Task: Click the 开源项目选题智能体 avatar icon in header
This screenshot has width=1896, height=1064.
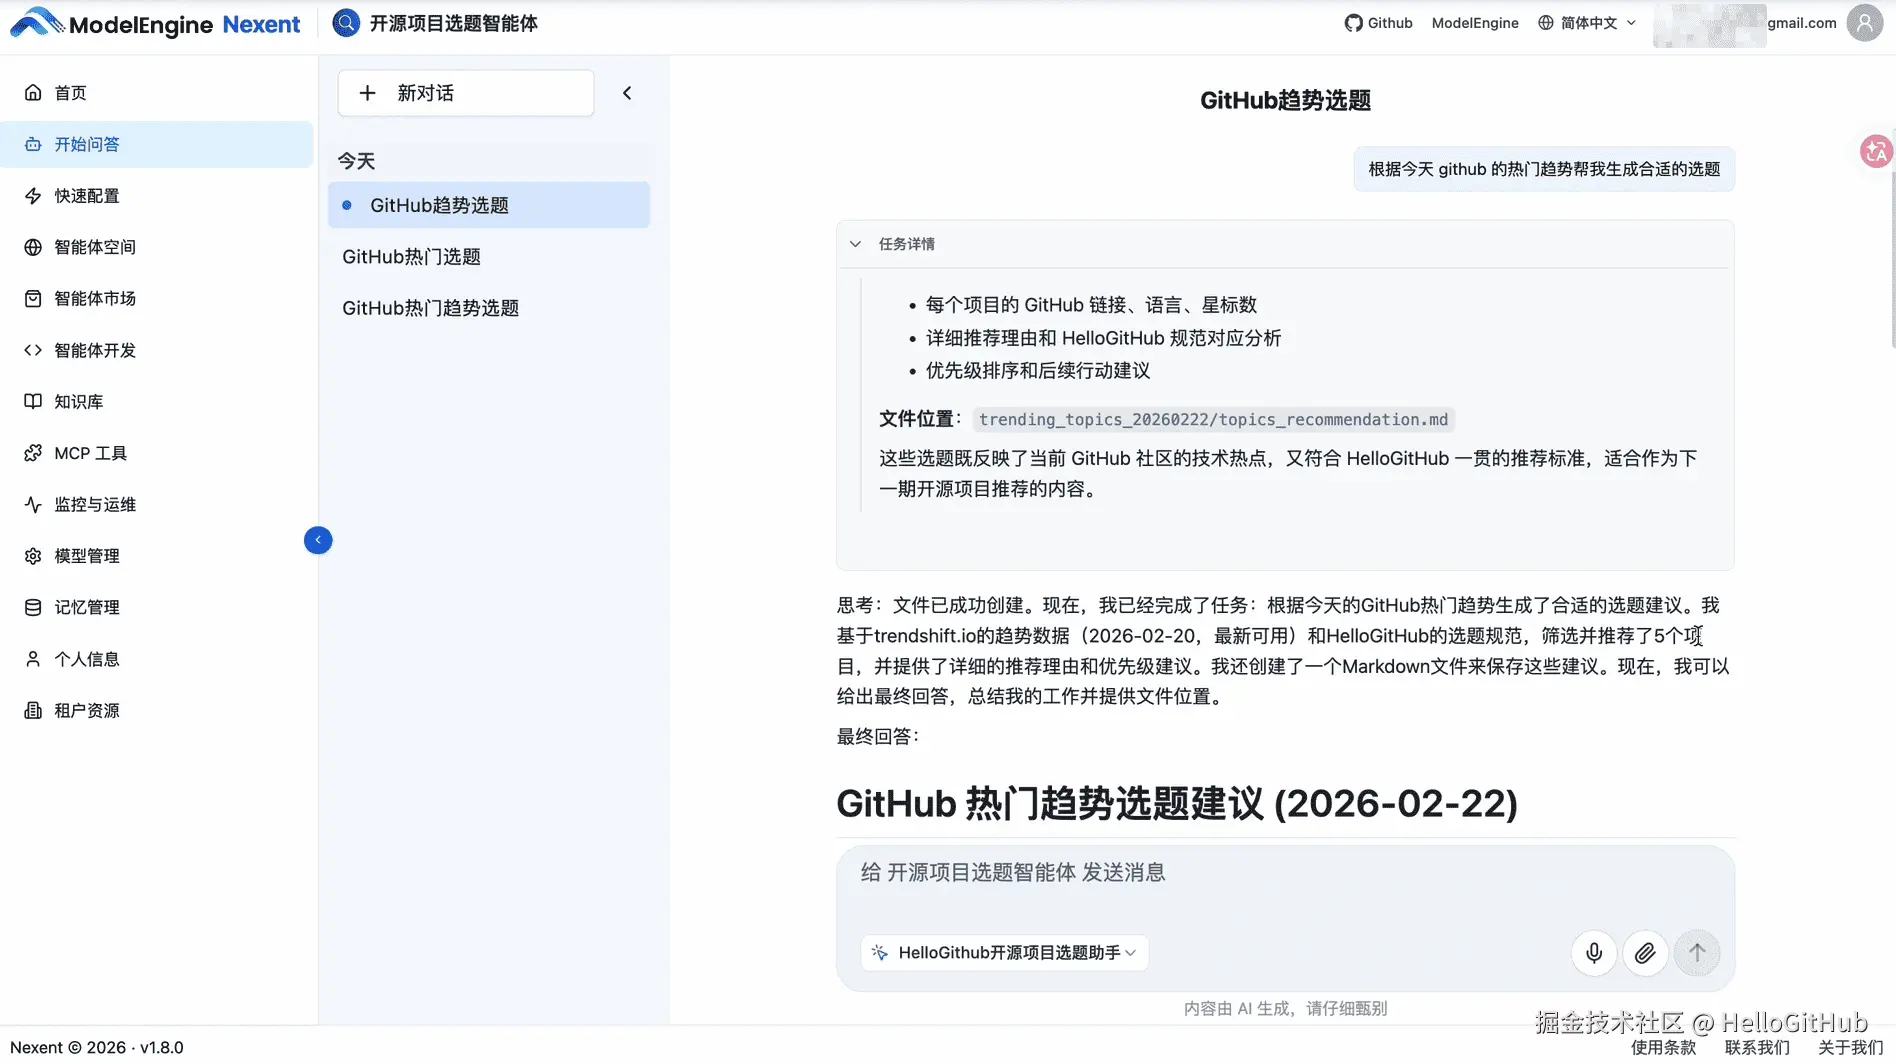Action: coord(346,23)
